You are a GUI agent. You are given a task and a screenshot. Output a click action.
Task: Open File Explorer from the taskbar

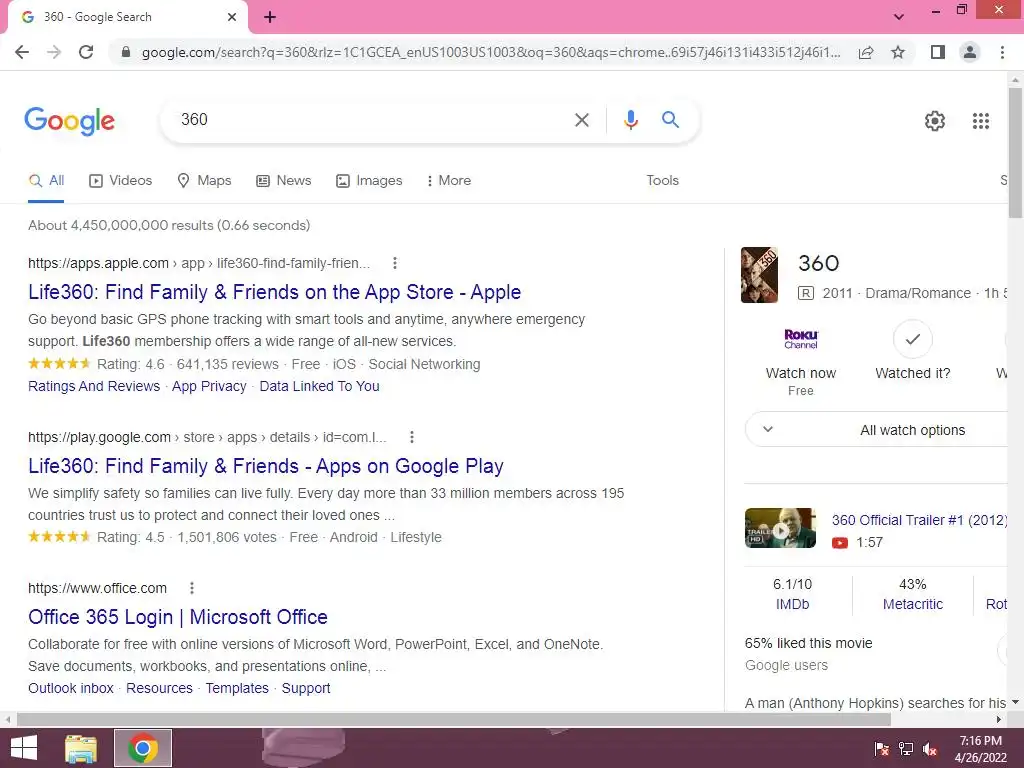[x=81, y=748]
